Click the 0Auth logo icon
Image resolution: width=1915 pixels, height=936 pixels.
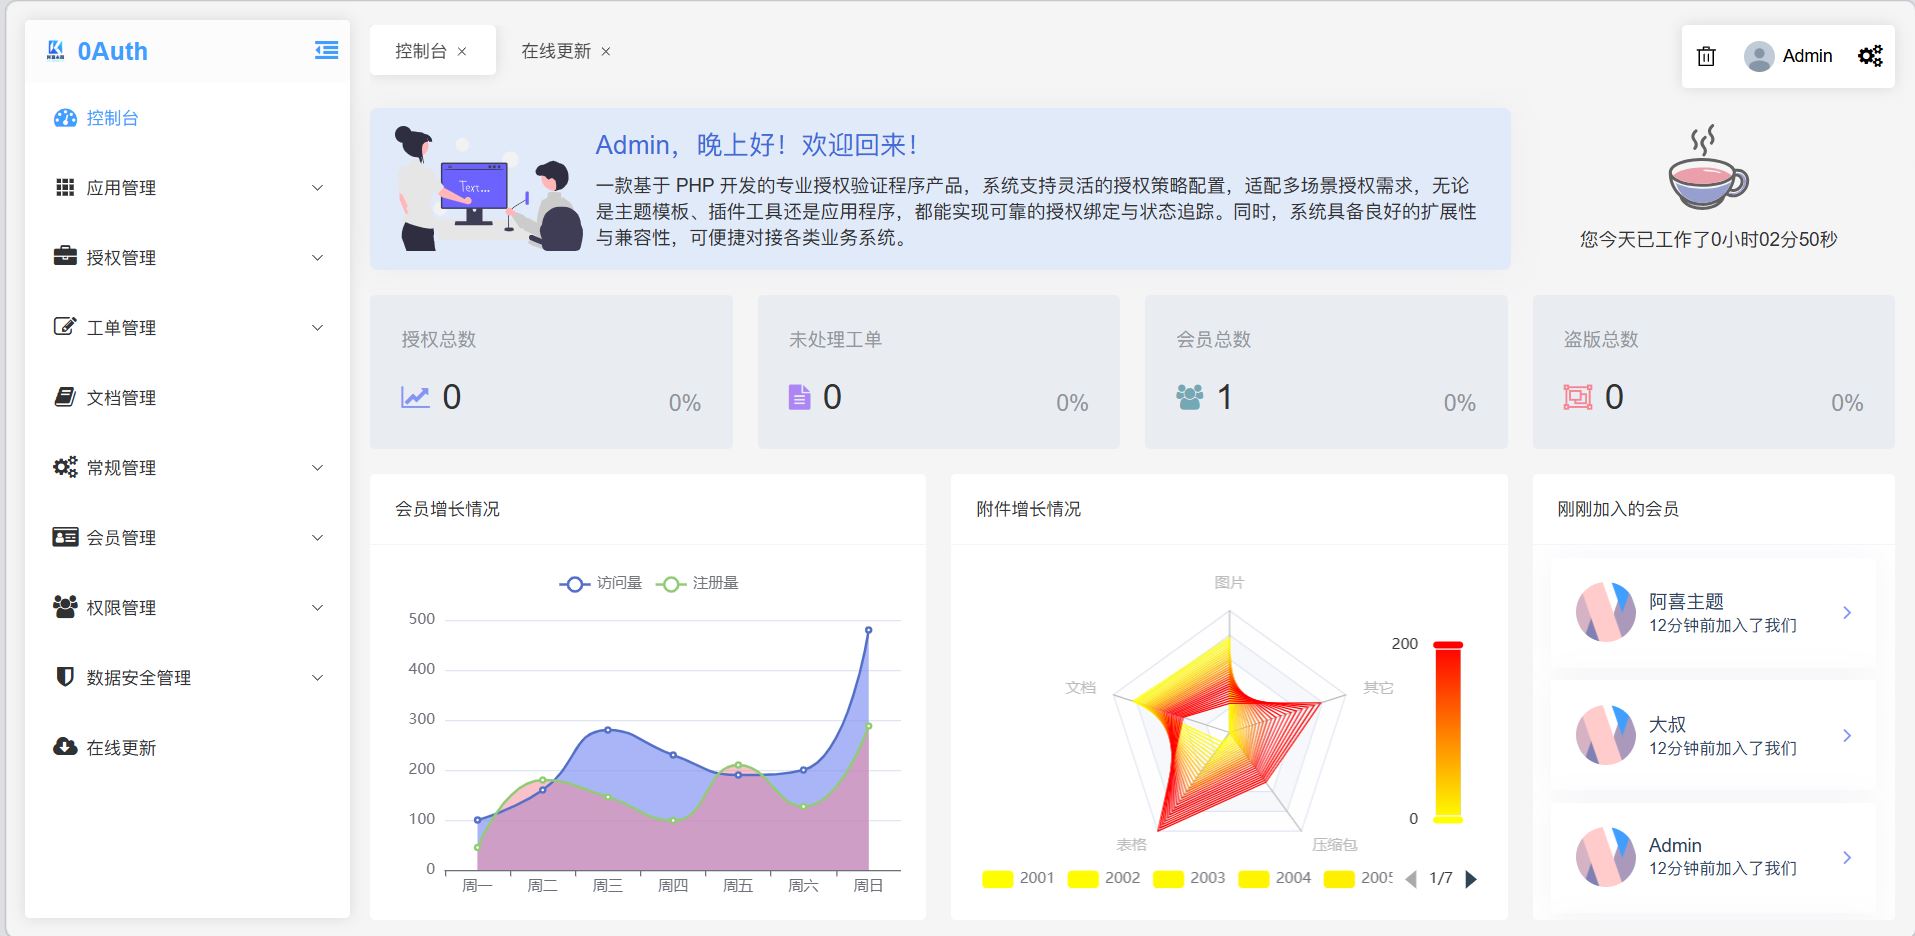click(x=56, y=50)
